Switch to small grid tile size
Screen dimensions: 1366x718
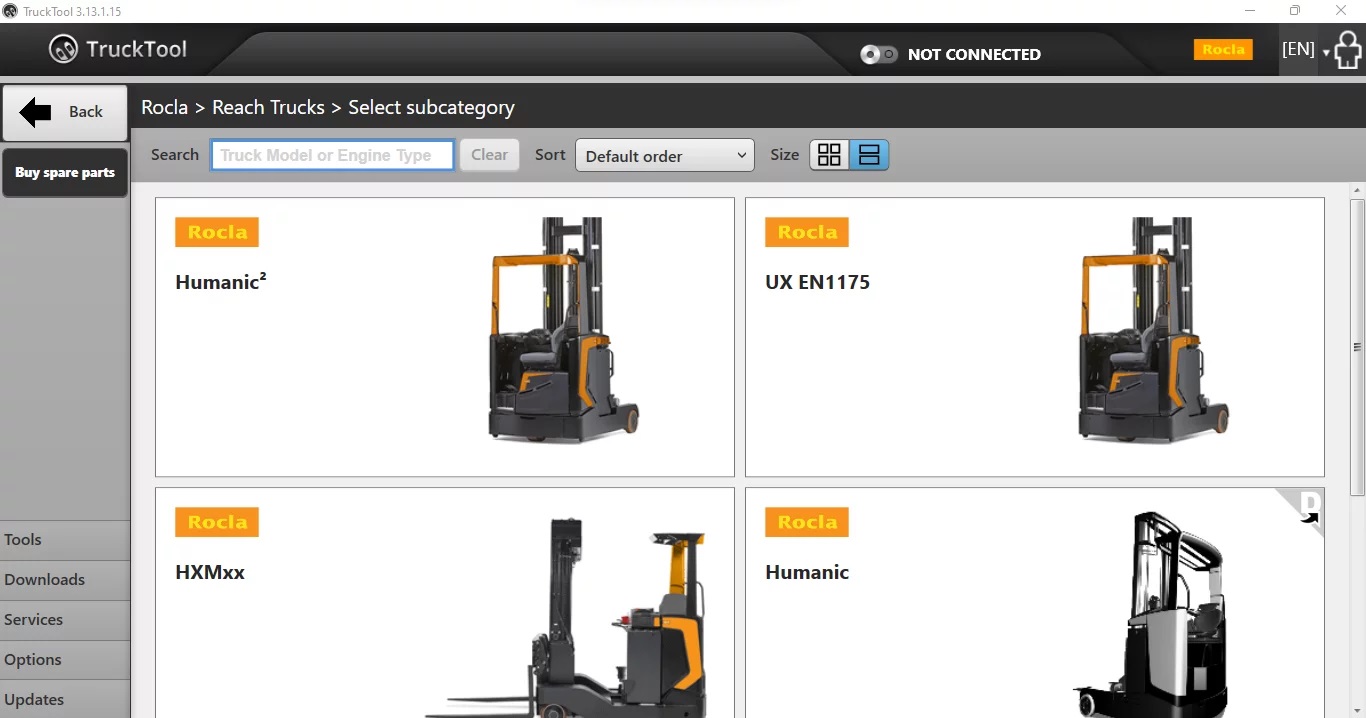(829, 155)
